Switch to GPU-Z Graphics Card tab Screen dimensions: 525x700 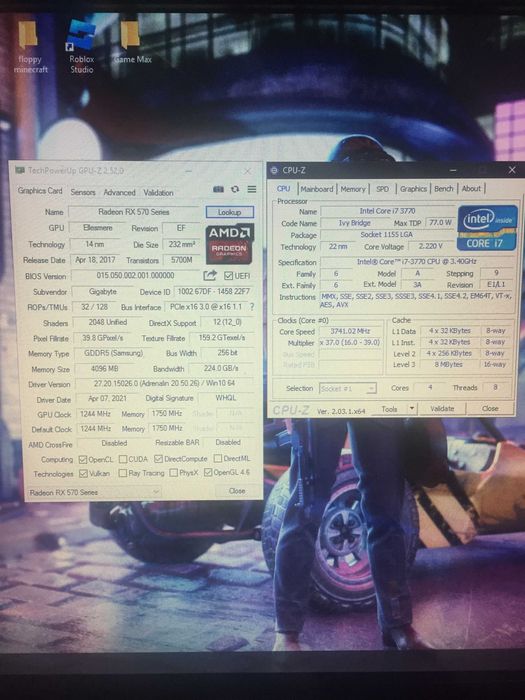[40, 191]
